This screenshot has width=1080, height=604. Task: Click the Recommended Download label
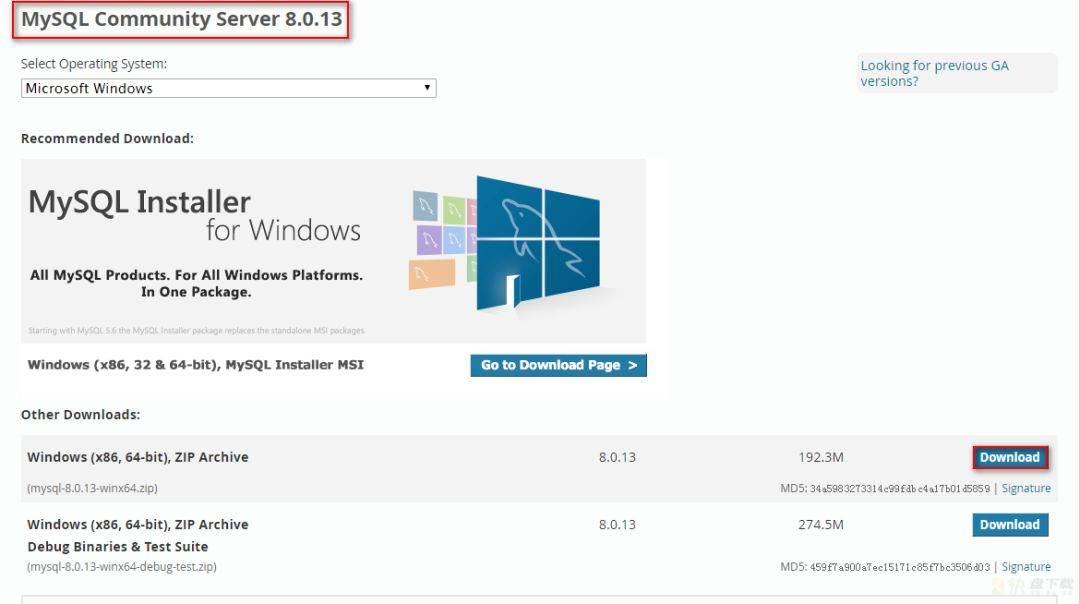tap(107, 138)
